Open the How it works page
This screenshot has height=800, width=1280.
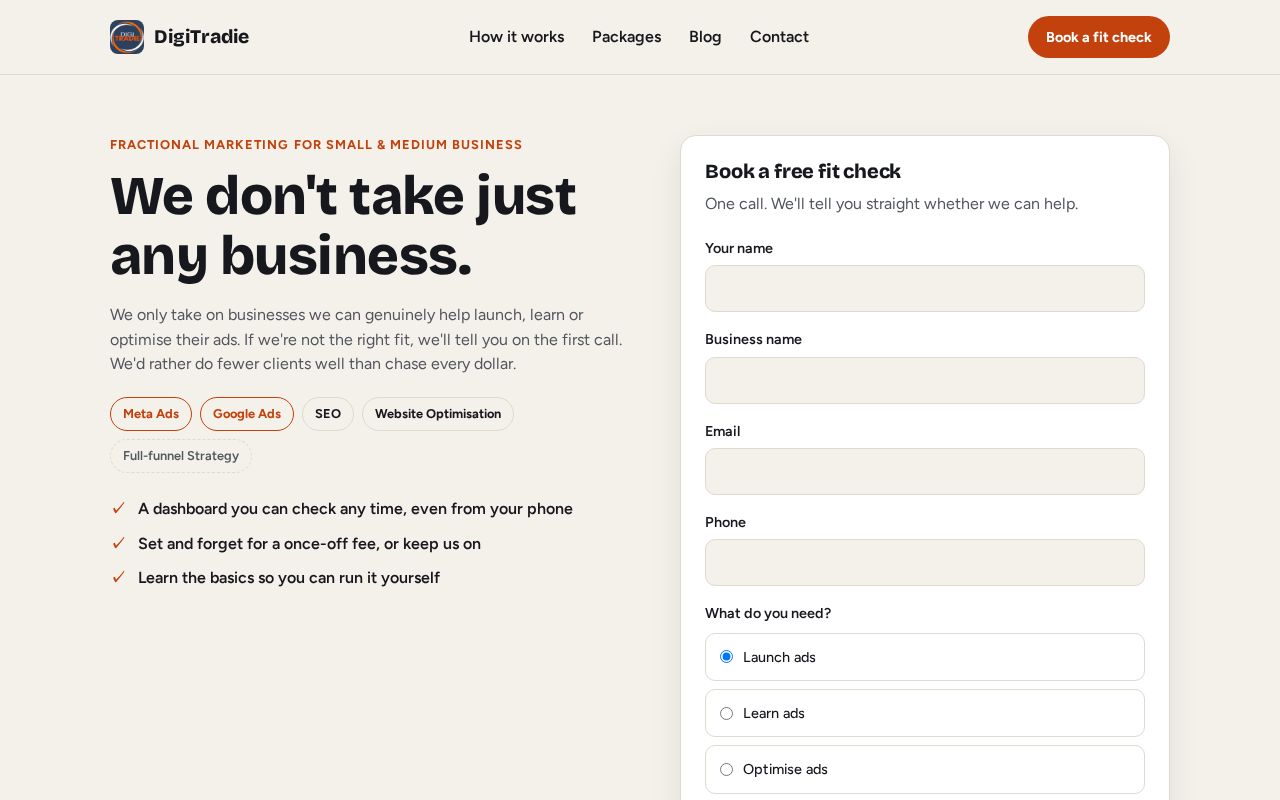(x=517, y=37)
